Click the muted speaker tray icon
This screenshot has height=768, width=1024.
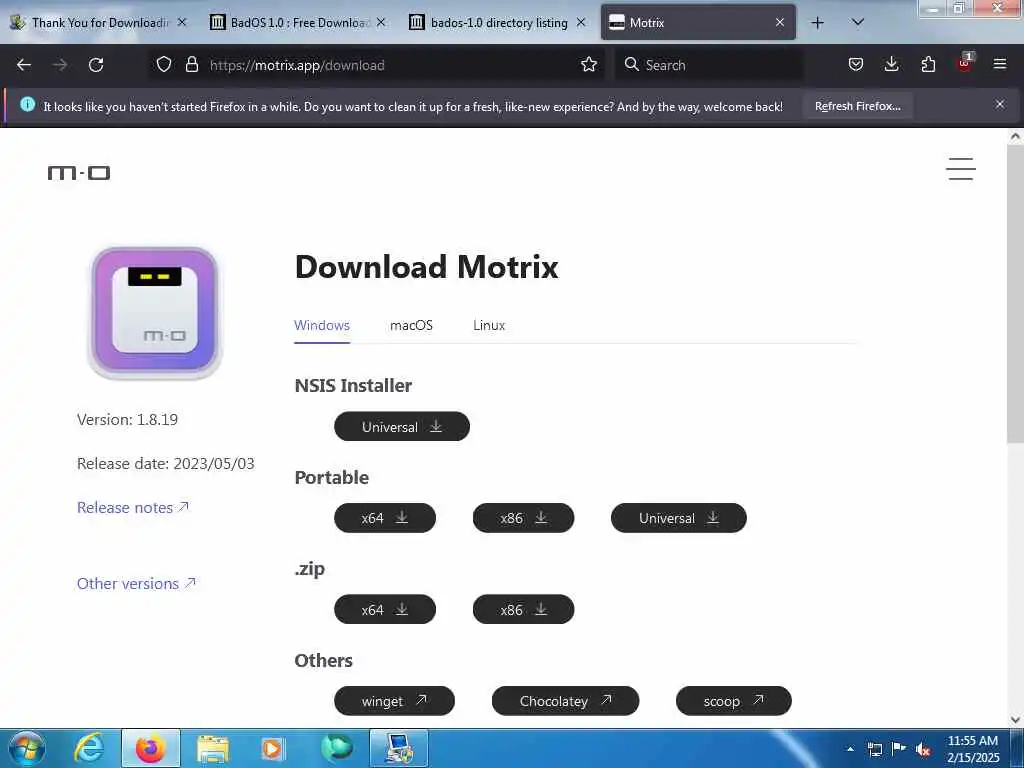[x=923, y=749]
